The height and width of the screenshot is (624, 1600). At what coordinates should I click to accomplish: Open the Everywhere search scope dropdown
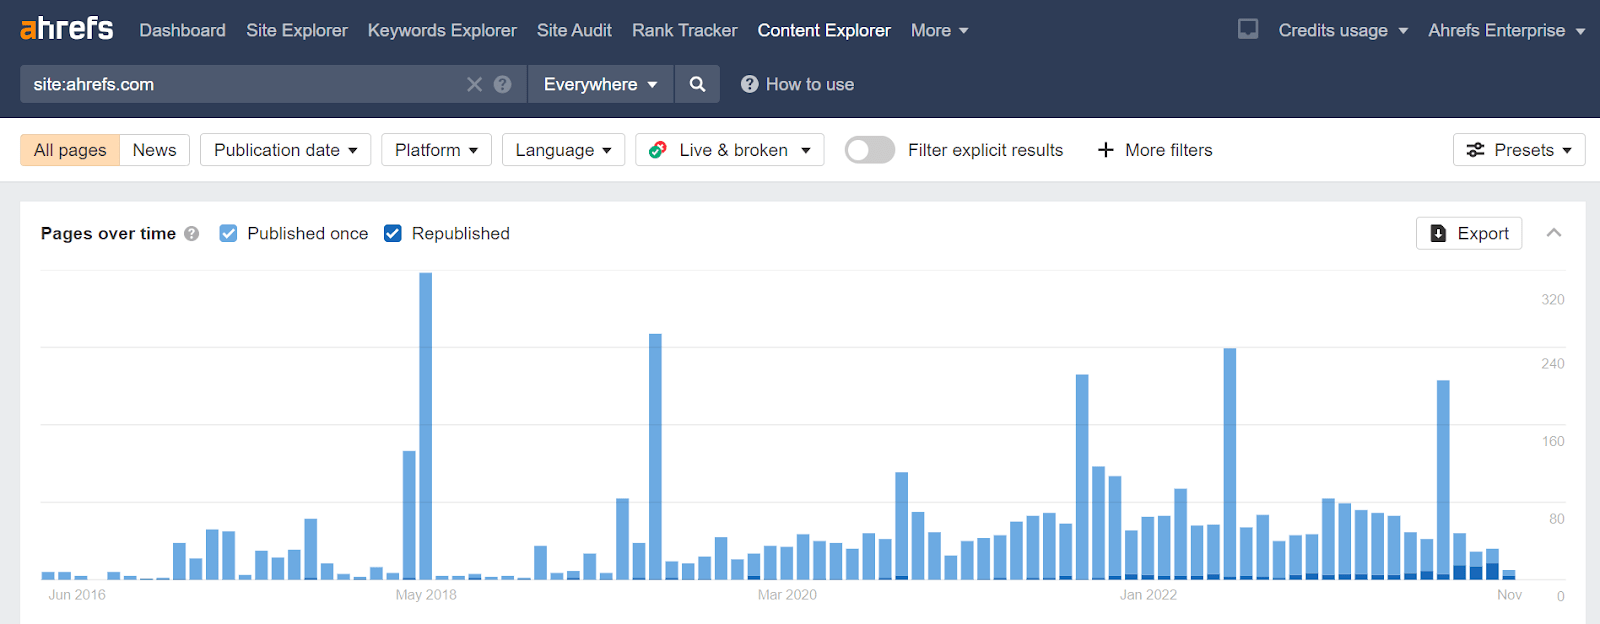coord(601,84)
